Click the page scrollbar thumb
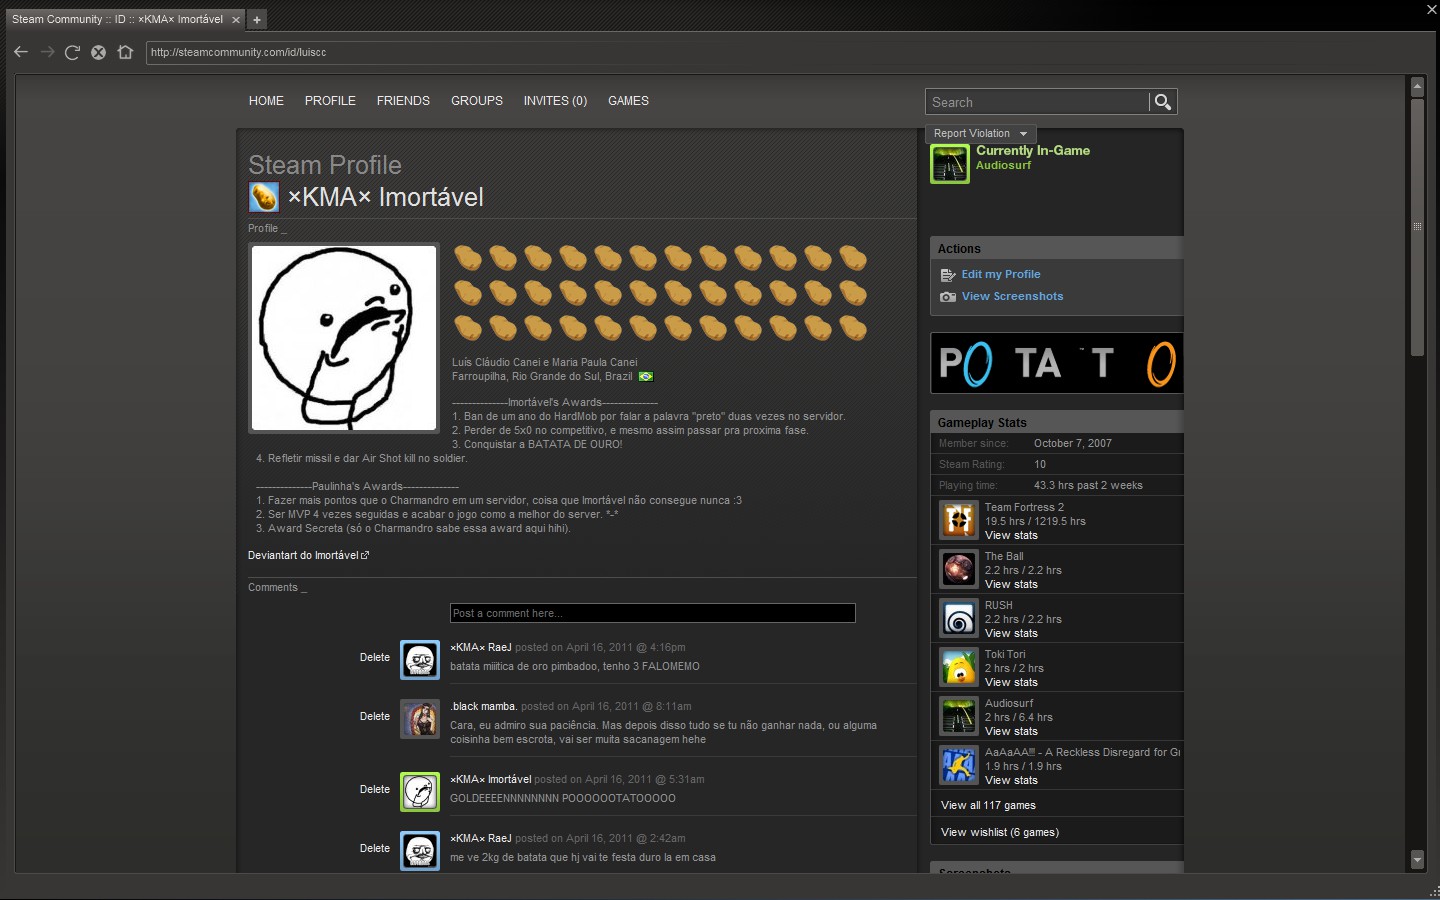The image size is (1440, 900). click(1417, 228)
